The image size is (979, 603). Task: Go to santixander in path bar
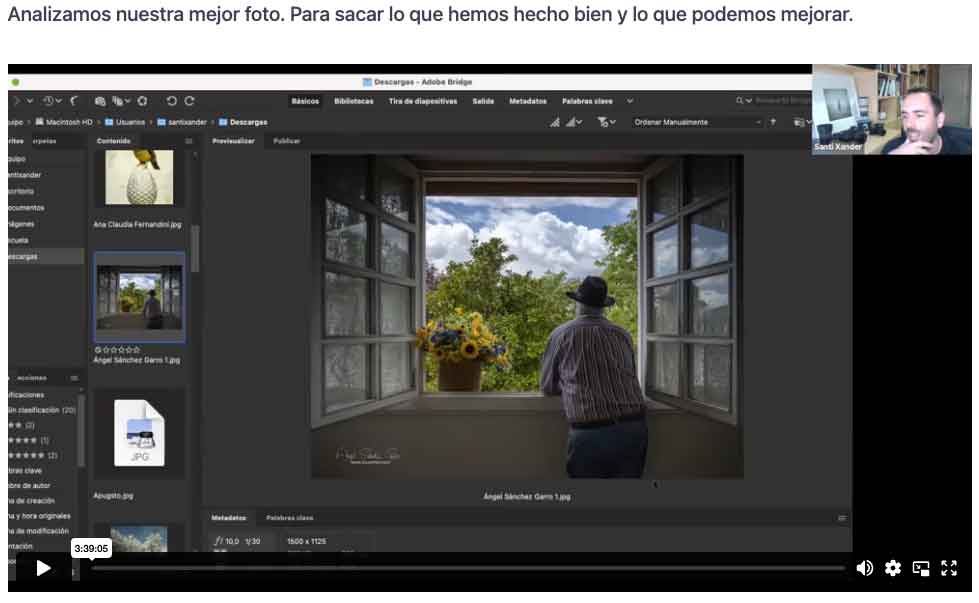tap(182, 122)
